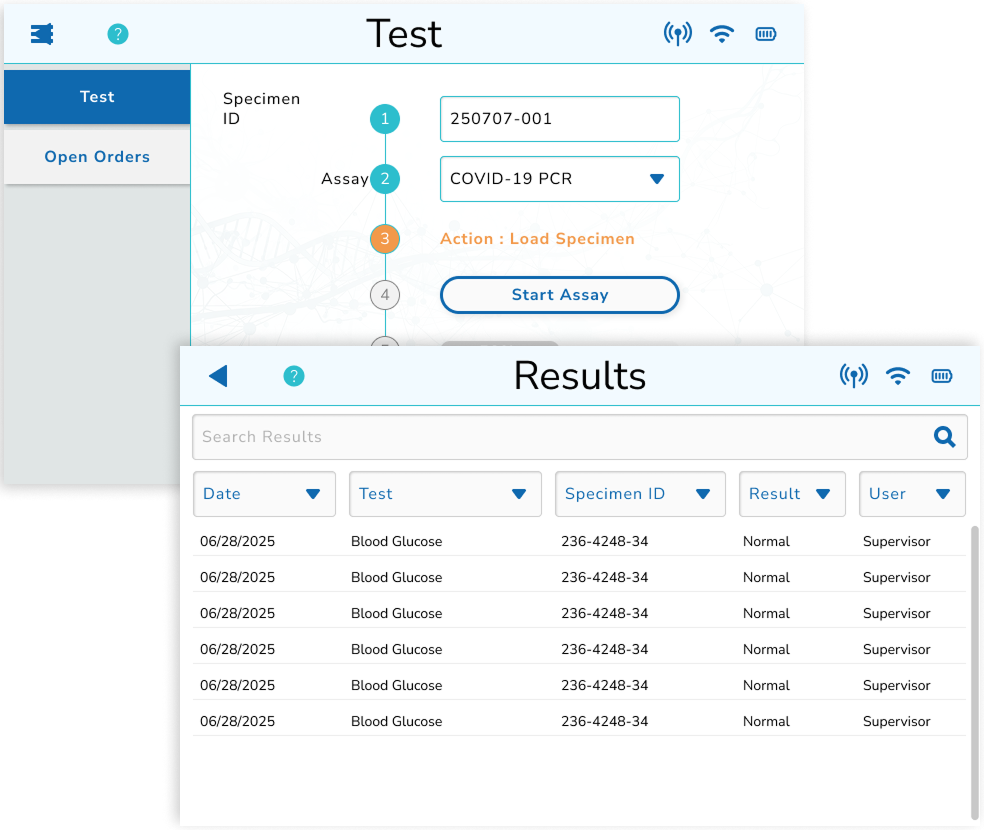
Task: Go back using Results window arrow
Action: [218, 376]
